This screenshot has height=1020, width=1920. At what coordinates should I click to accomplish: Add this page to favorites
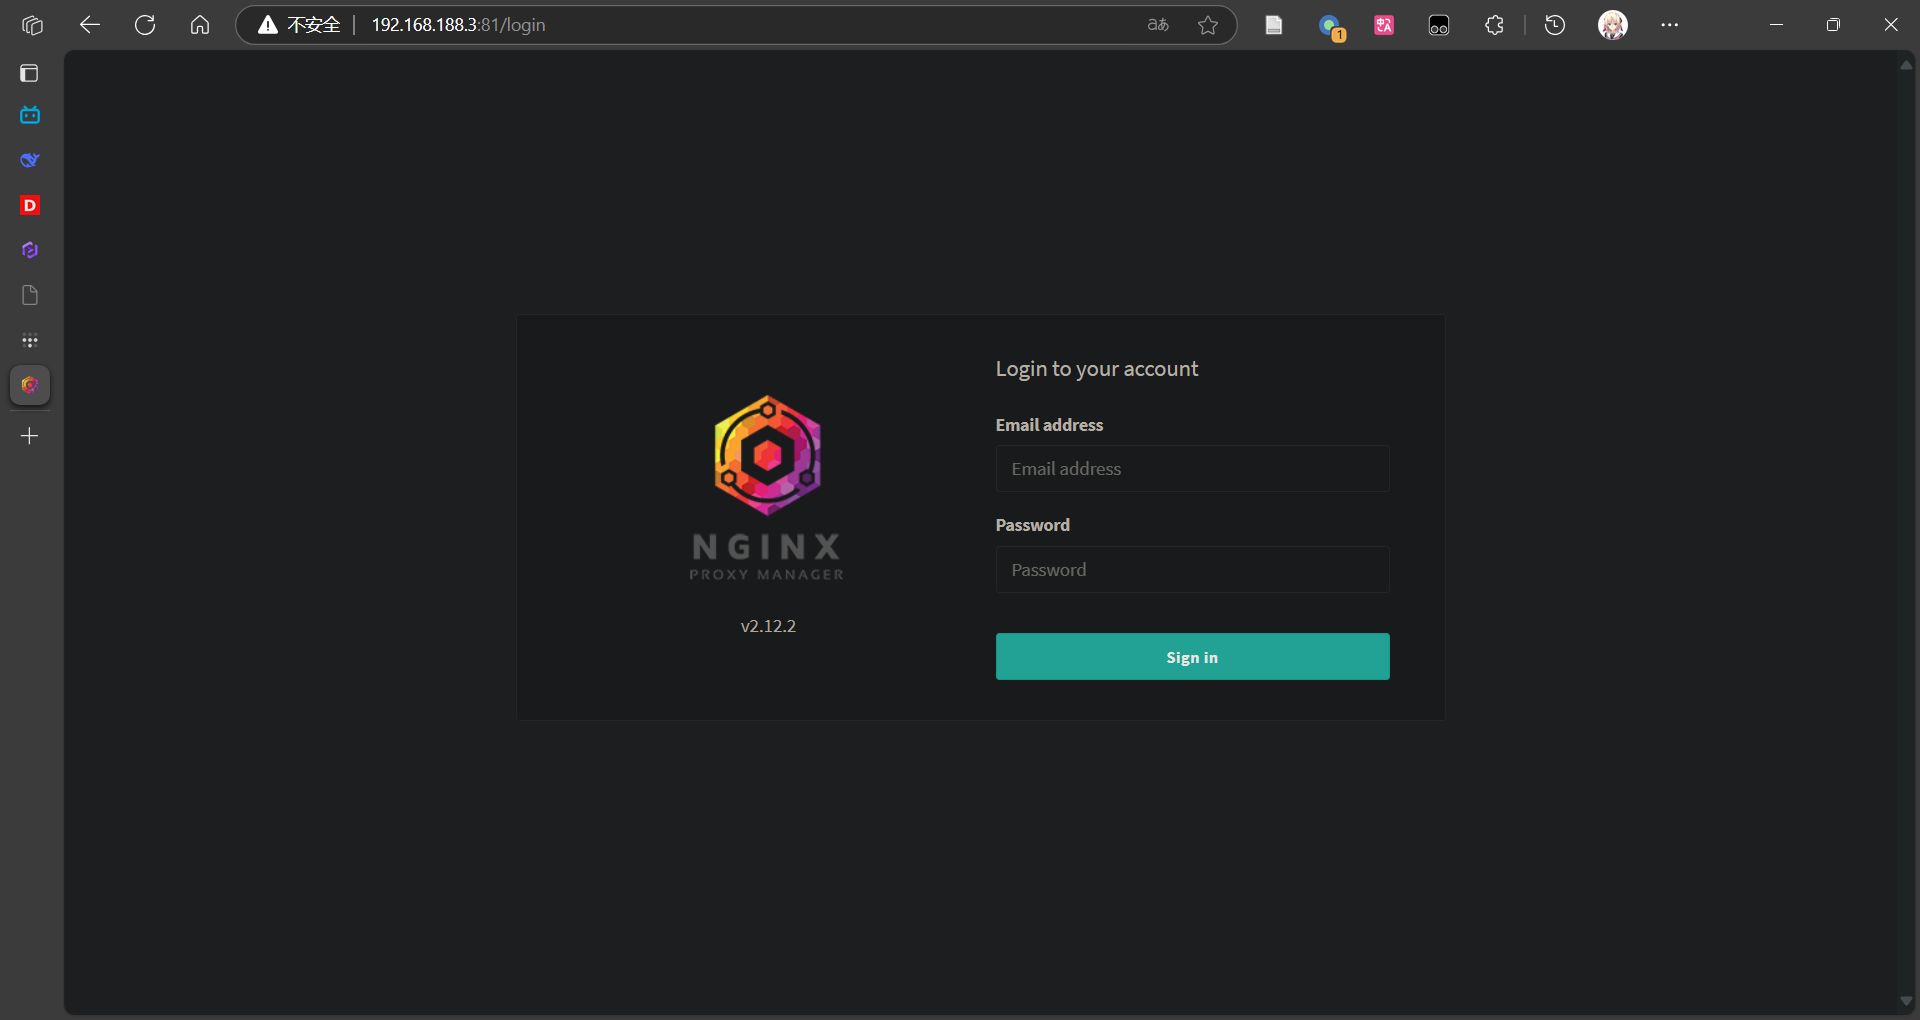[1208, 25]
